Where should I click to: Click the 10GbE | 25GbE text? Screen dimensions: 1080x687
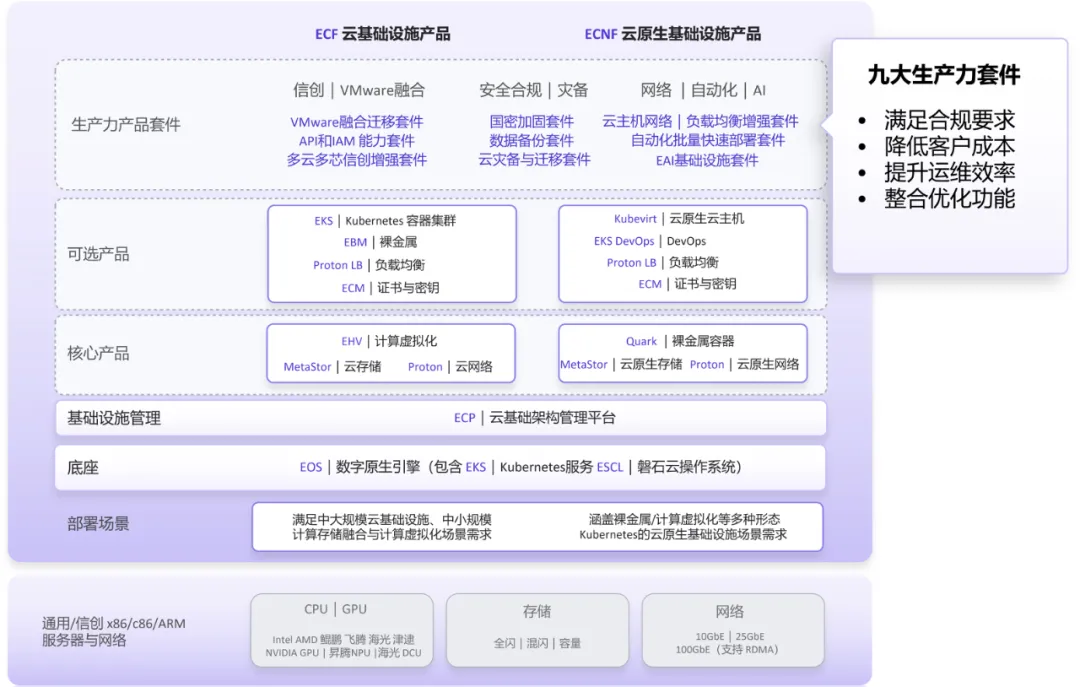[x=729, y=636]
